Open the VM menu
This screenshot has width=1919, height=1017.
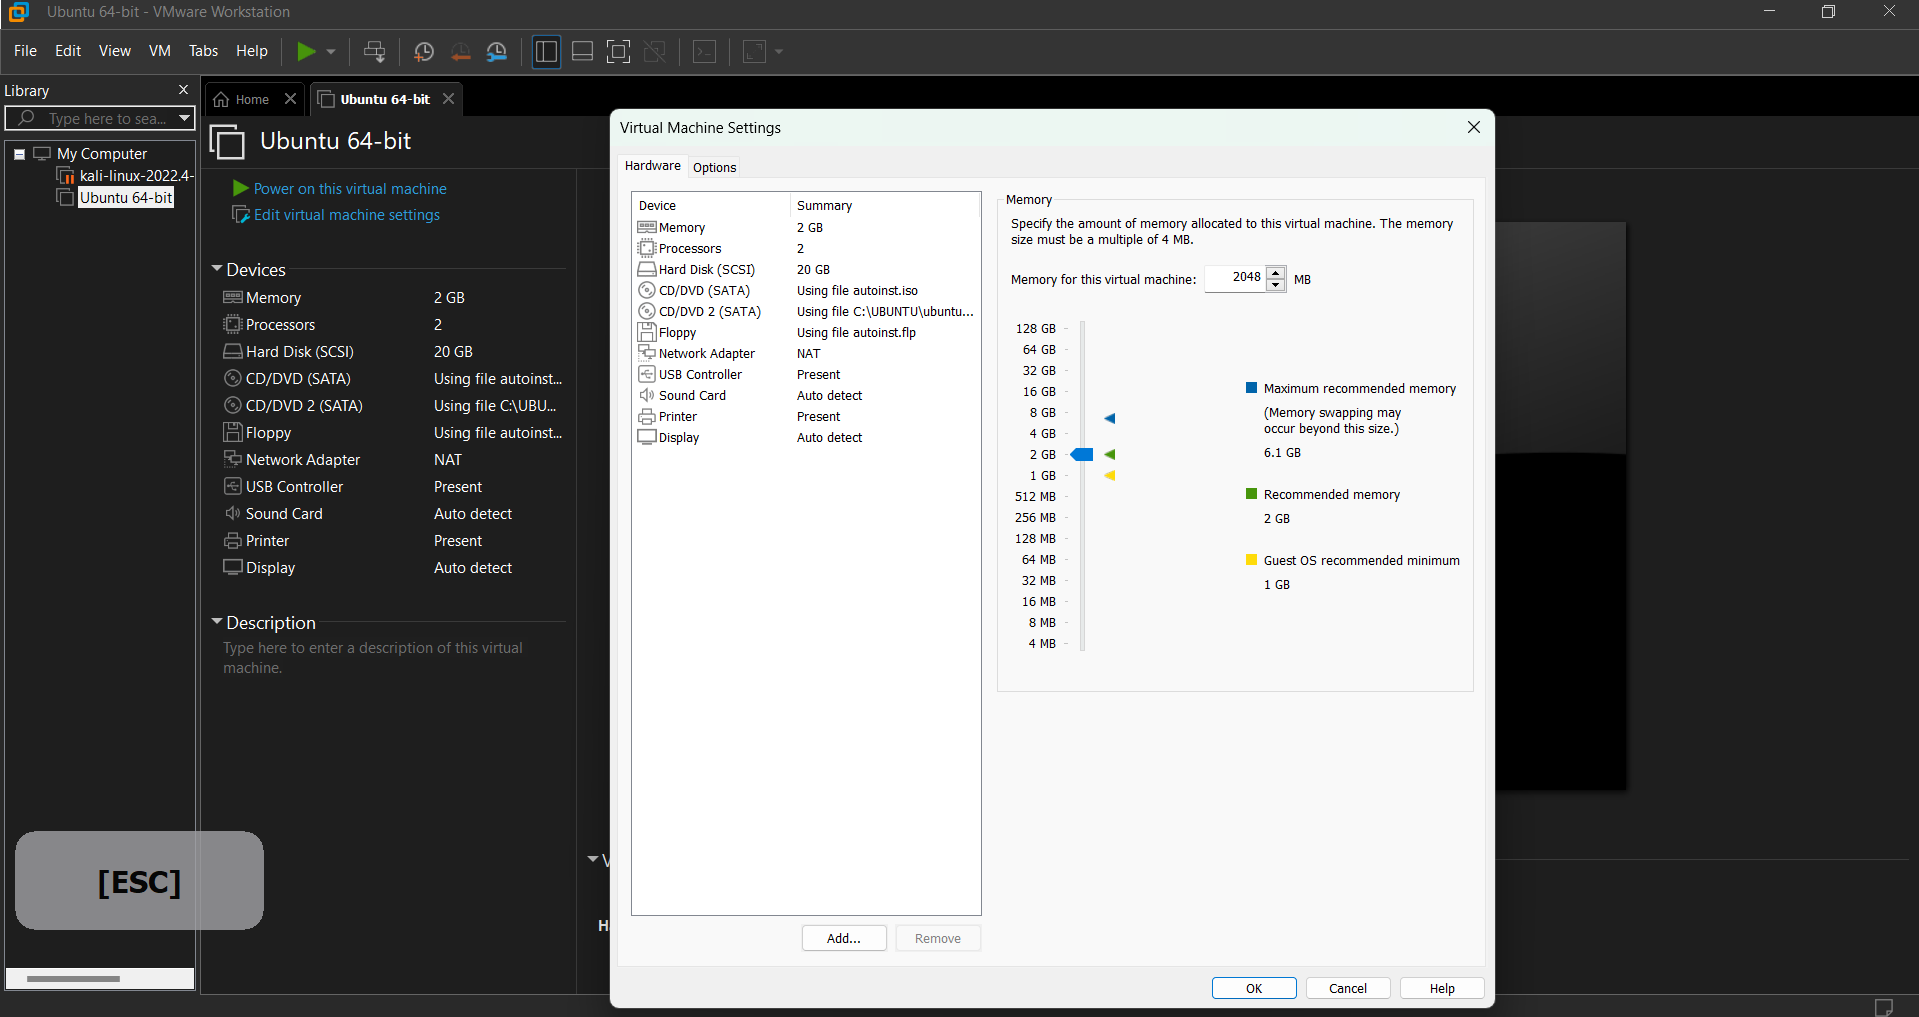click(159, 51)
